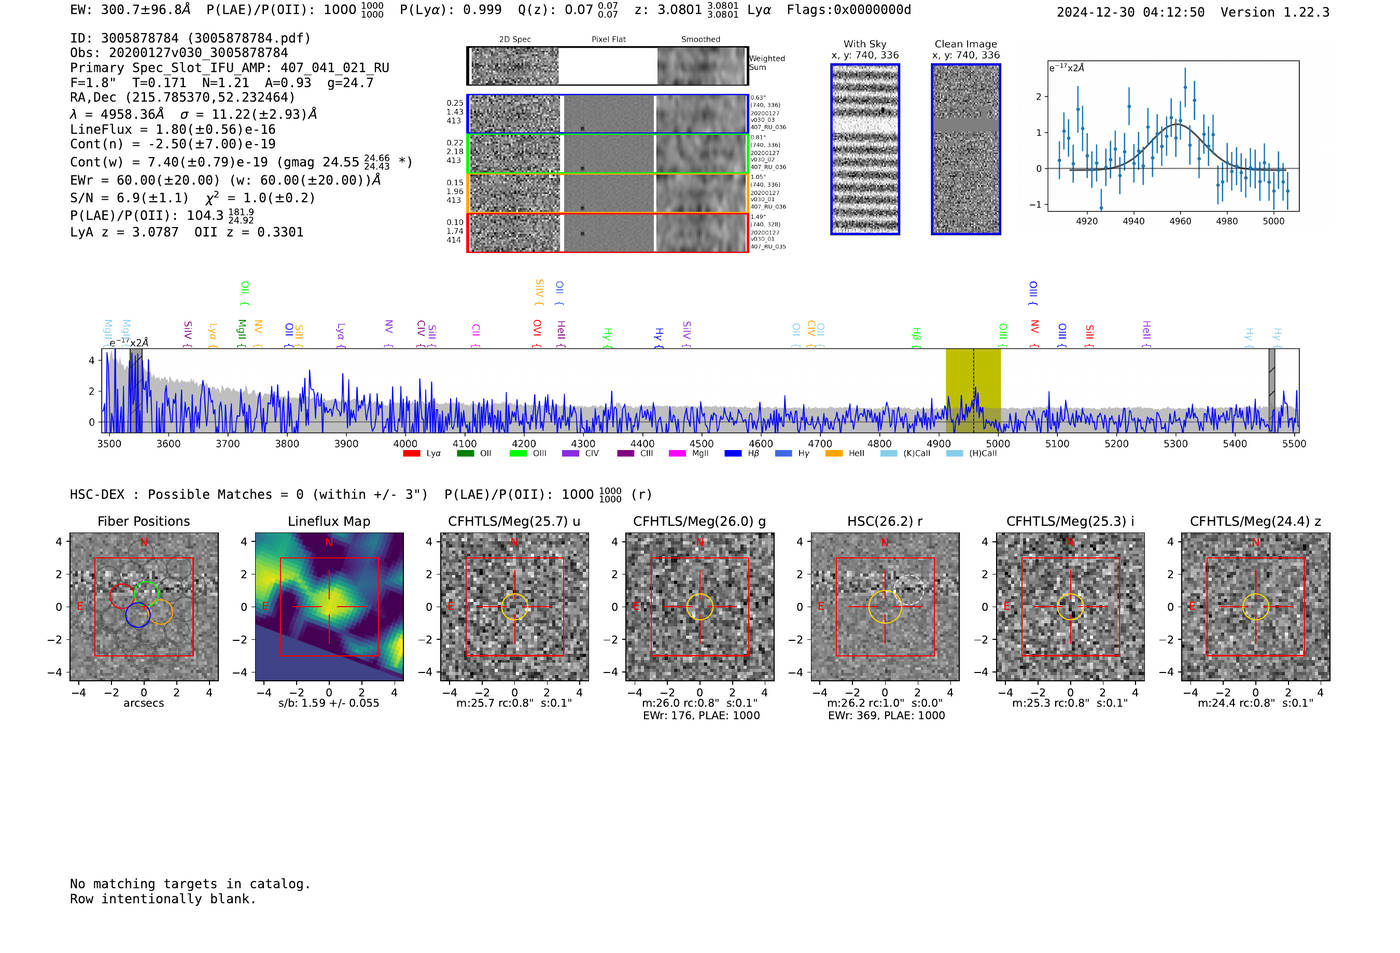Click the red Lyα legend swatch
Viewport: 1400px width, 953px height.
coord(411,454)
